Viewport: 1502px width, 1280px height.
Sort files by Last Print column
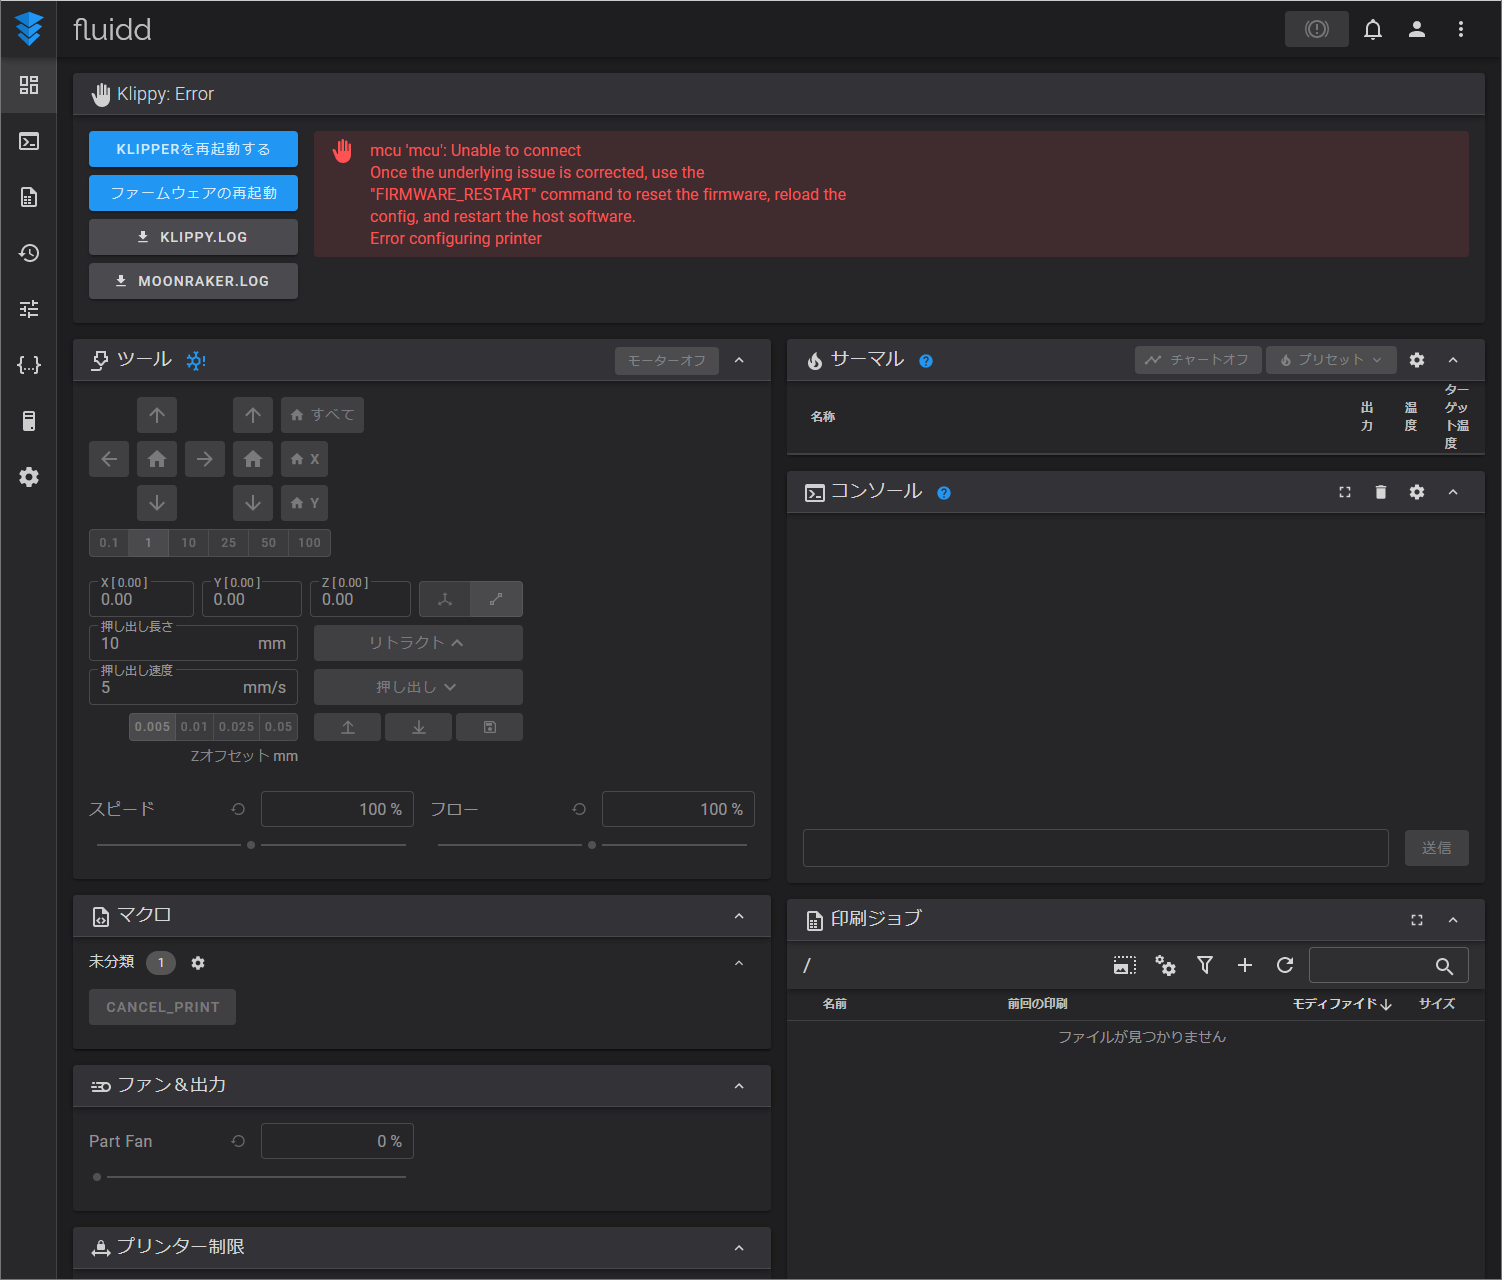[1037, 1004]
